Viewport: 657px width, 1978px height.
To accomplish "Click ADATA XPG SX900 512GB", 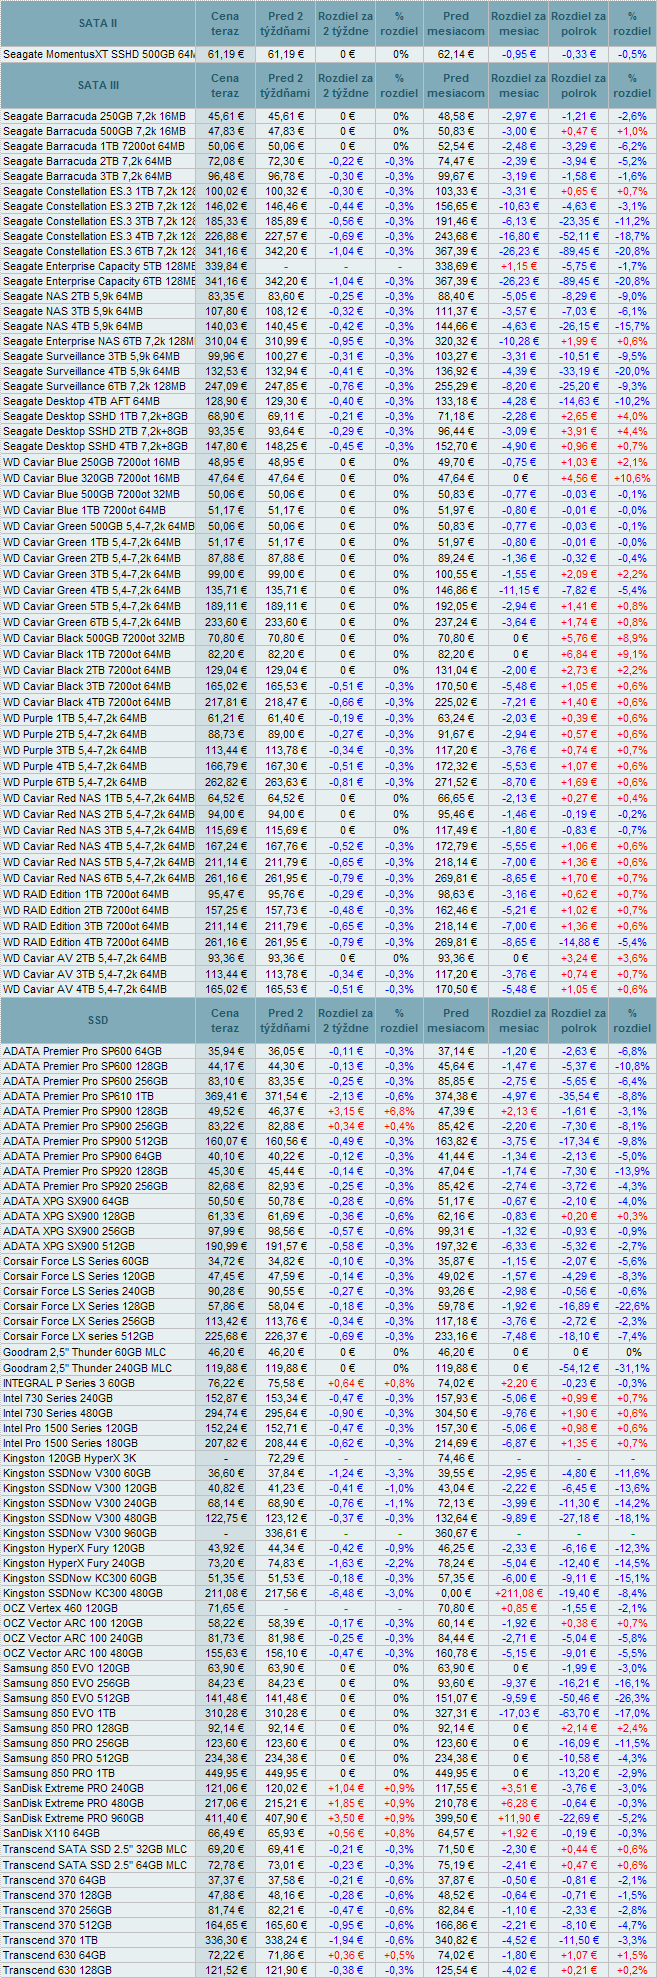I will pyautogui.click(x=69, y=1246).
